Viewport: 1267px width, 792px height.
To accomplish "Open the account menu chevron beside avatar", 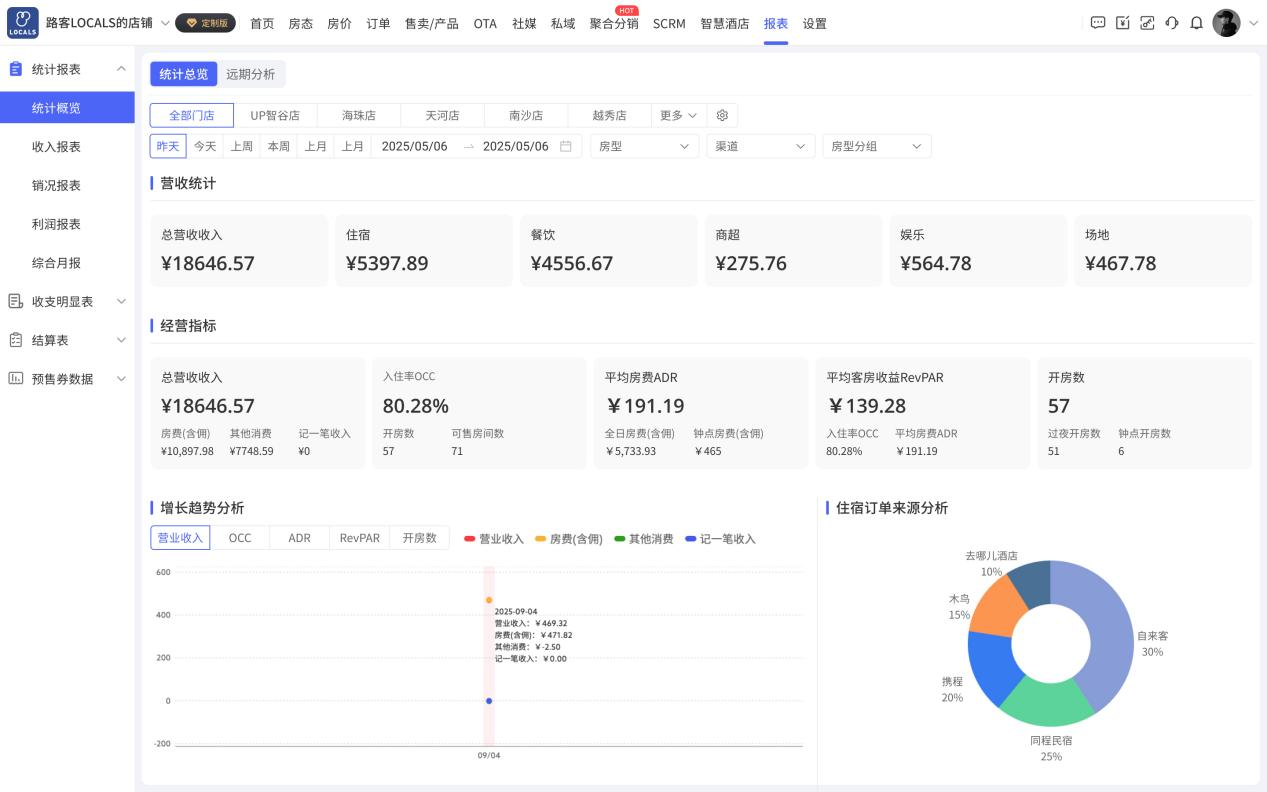I will [x=1253, y=23].
